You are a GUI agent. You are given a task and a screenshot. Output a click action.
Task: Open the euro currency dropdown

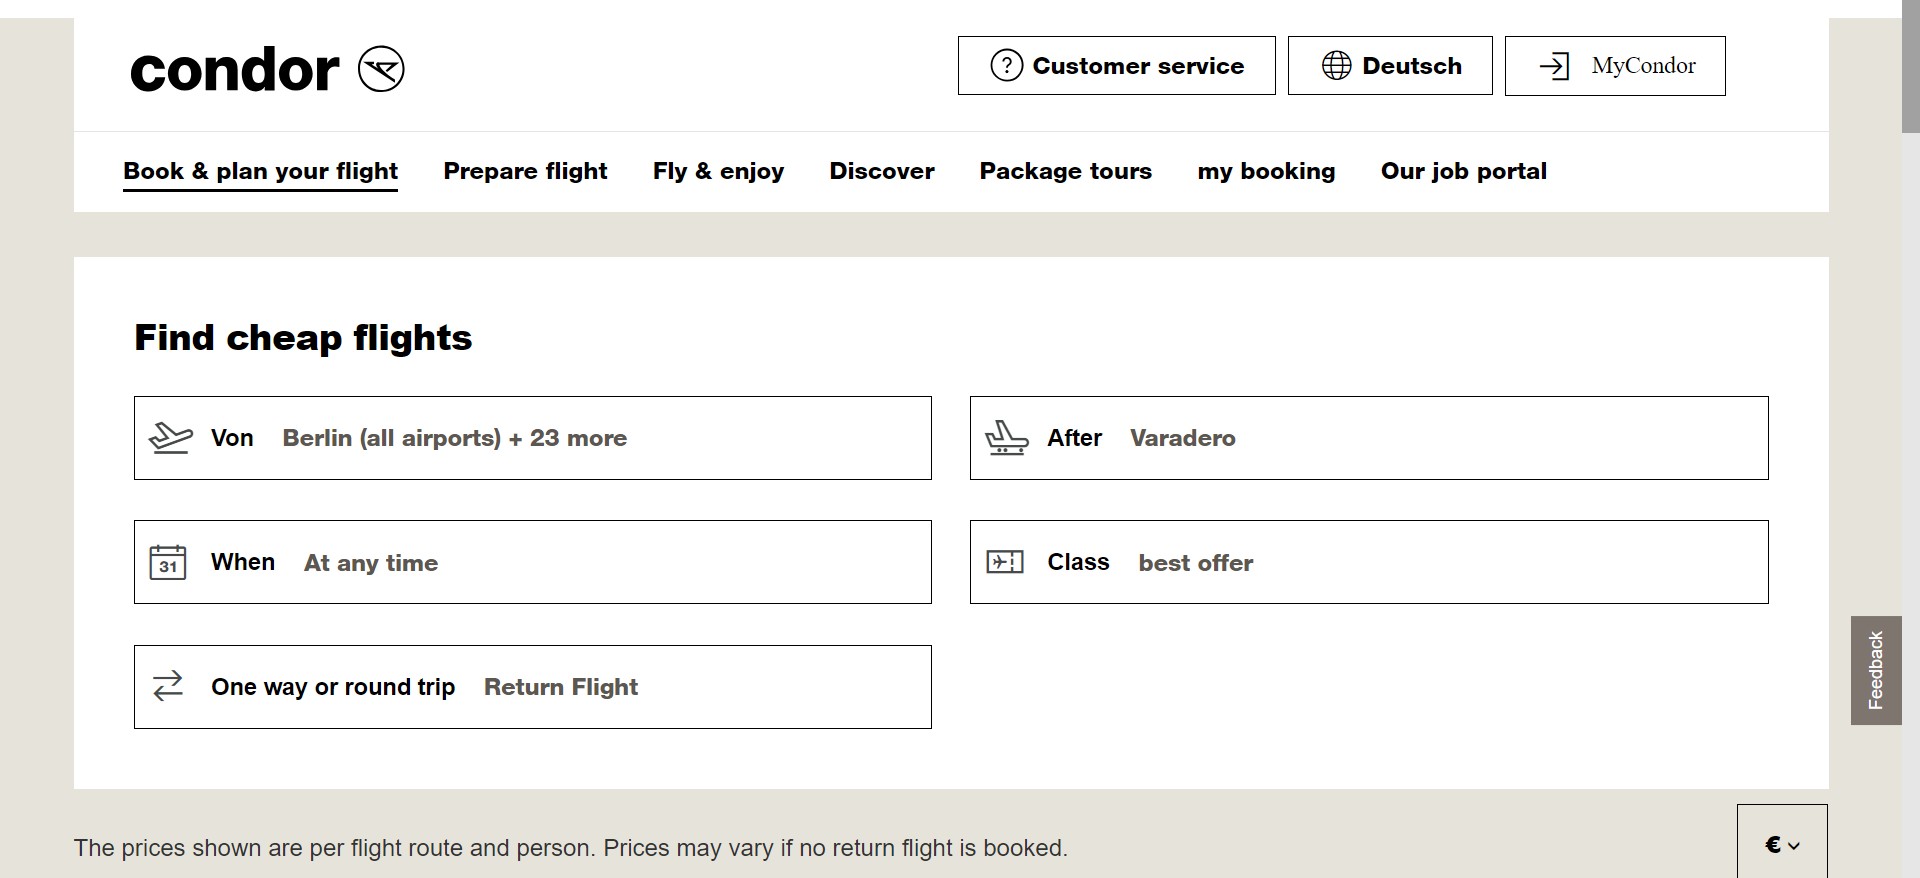[1782, 845]
